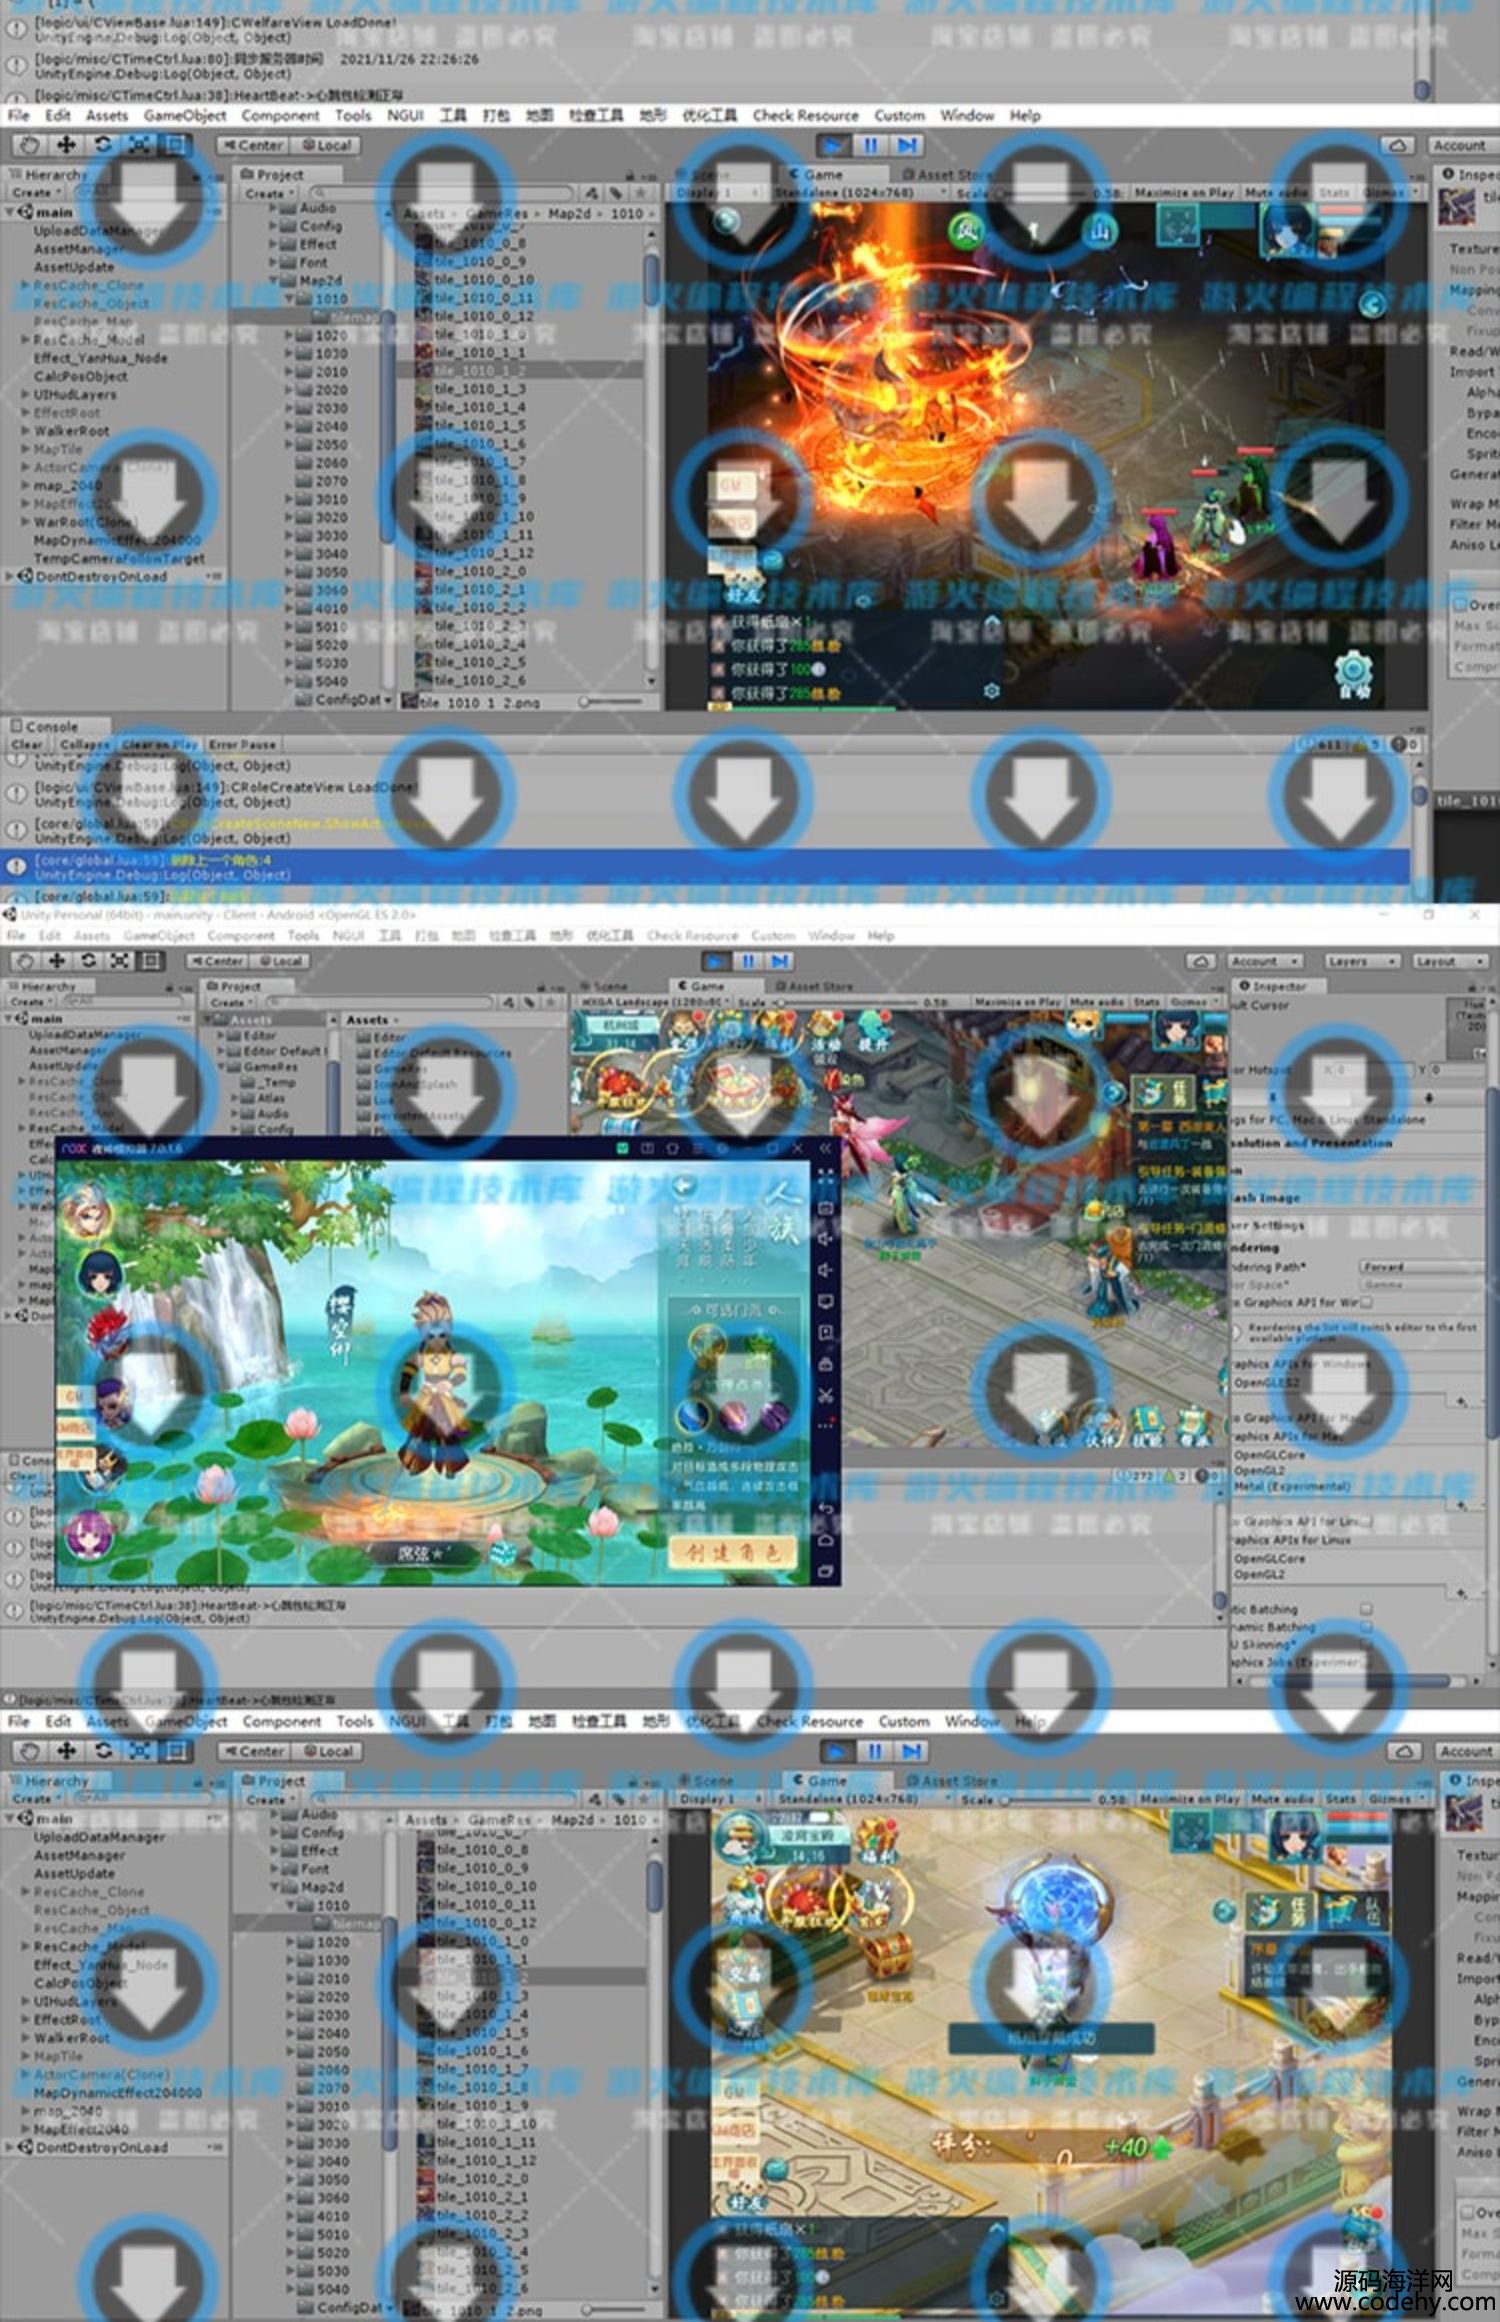Click the Pause button in top Unity editor
This screenshot has width=1500, height=2322.
pyautogui.click(x=870, y=146)
